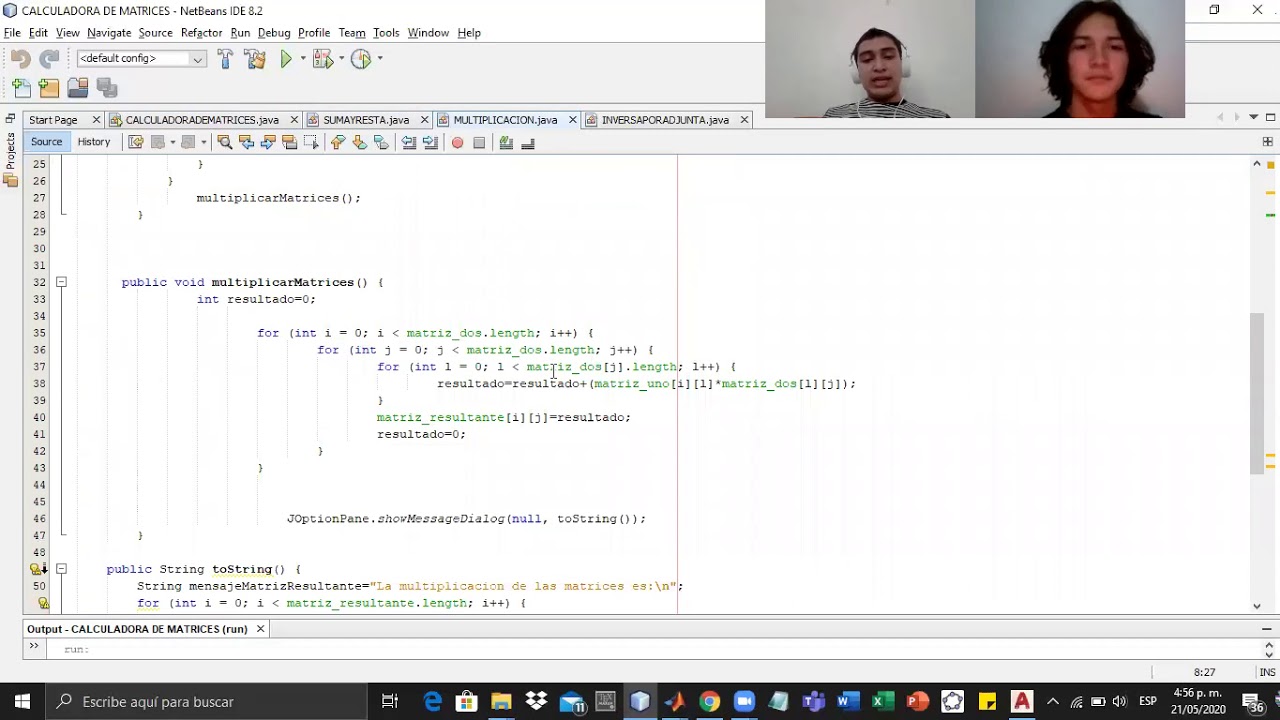Run the project with the green play icon
Screen dimensions: 1280x720
[286, 60]
